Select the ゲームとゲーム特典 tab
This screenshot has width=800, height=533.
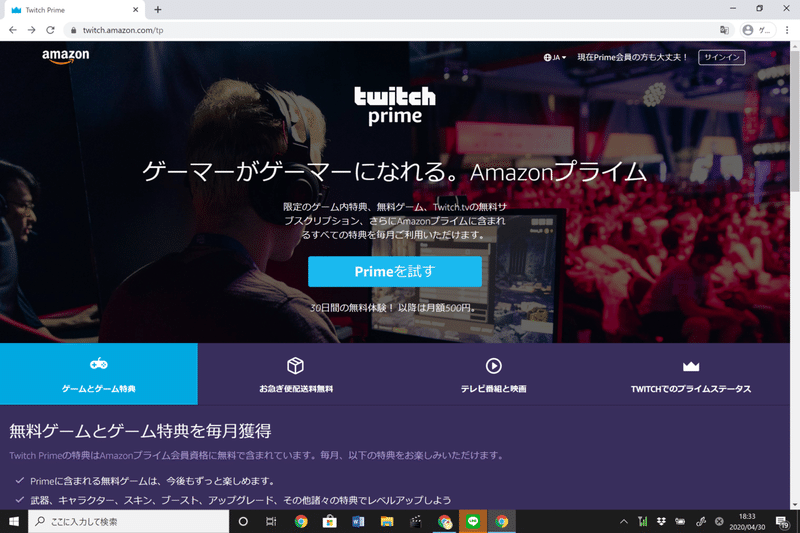pos(98,374)
